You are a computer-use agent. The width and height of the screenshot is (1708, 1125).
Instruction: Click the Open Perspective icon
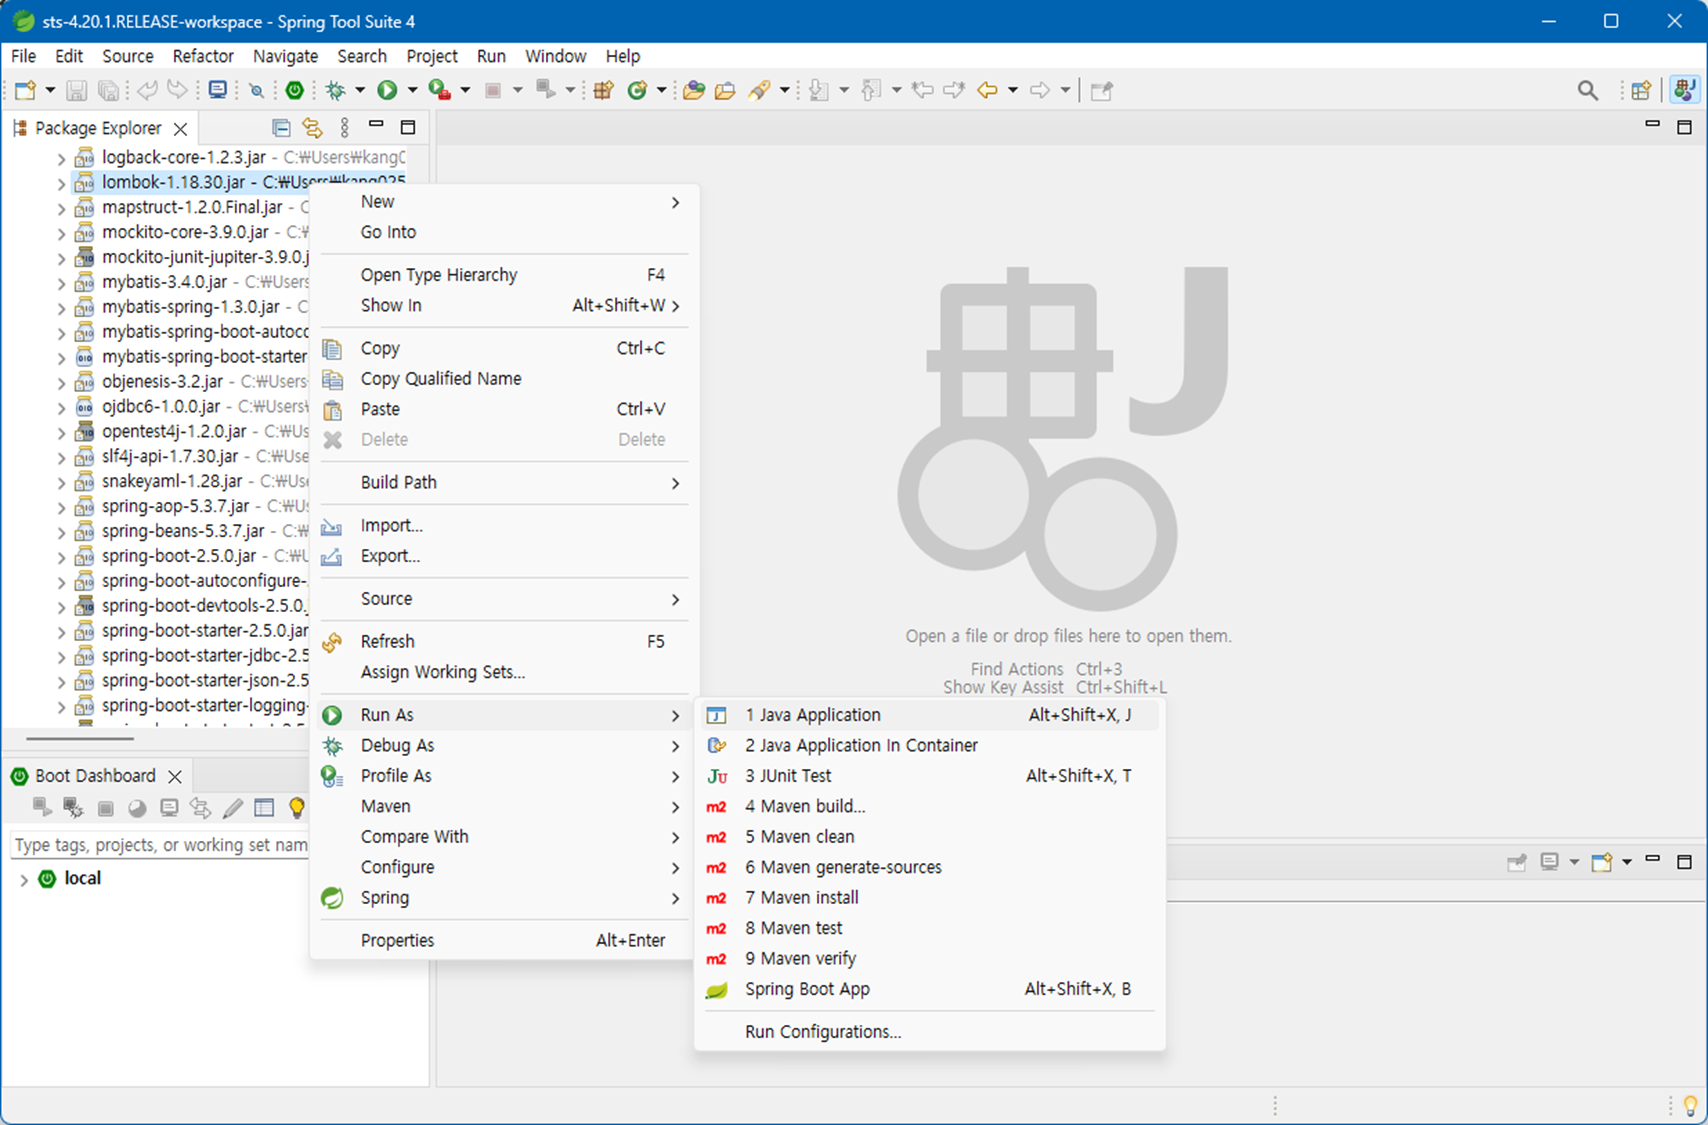click(x=1641, y=90)
